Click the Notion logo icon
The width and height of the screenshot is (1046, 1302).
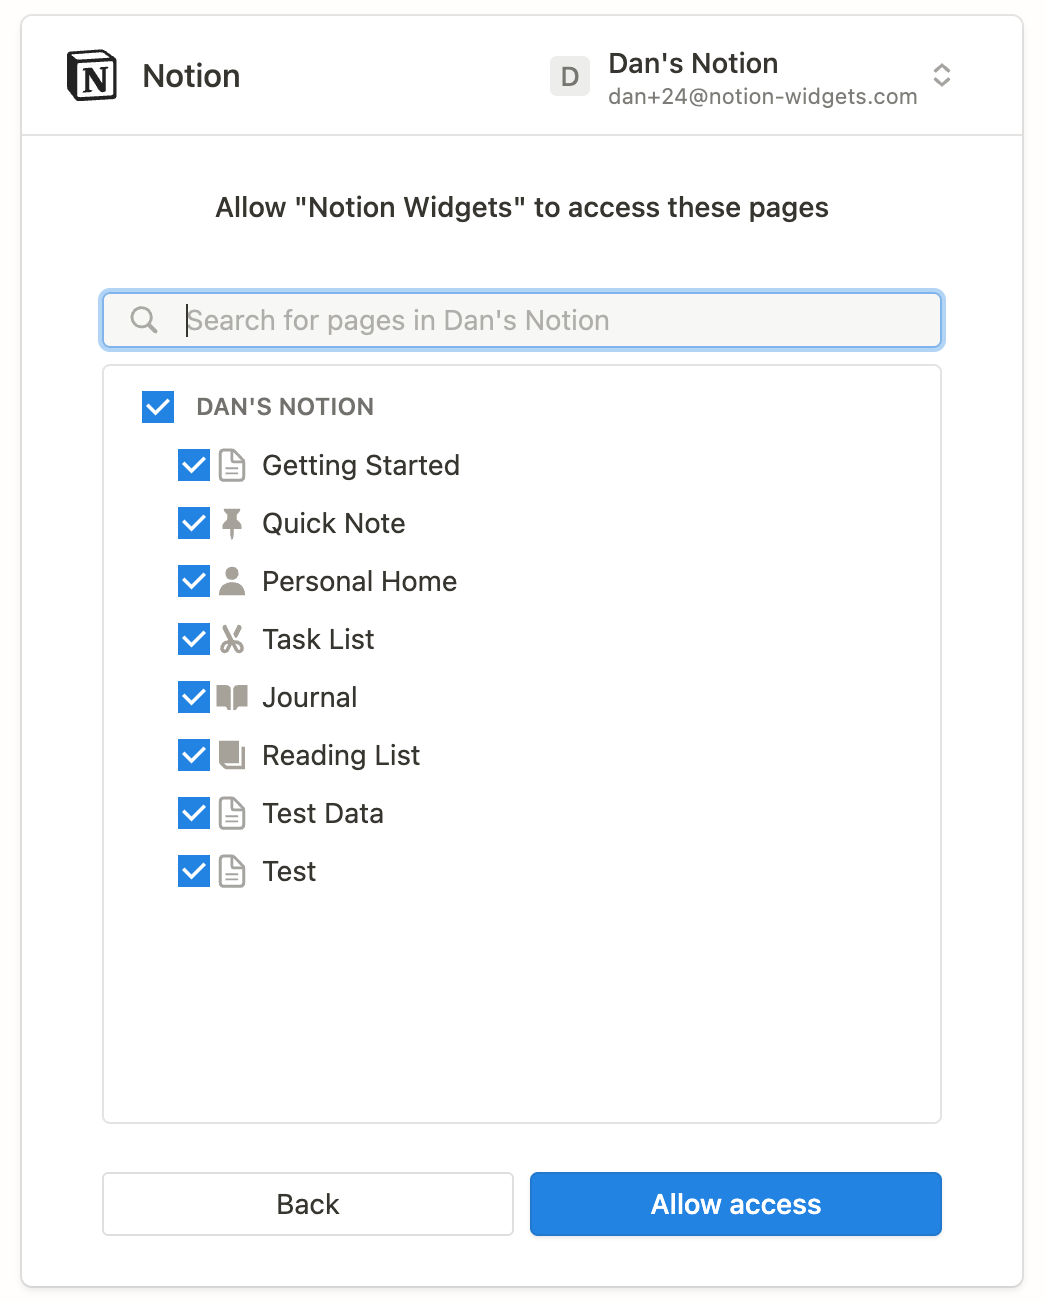pyautogui.click(x=91, y=74)
